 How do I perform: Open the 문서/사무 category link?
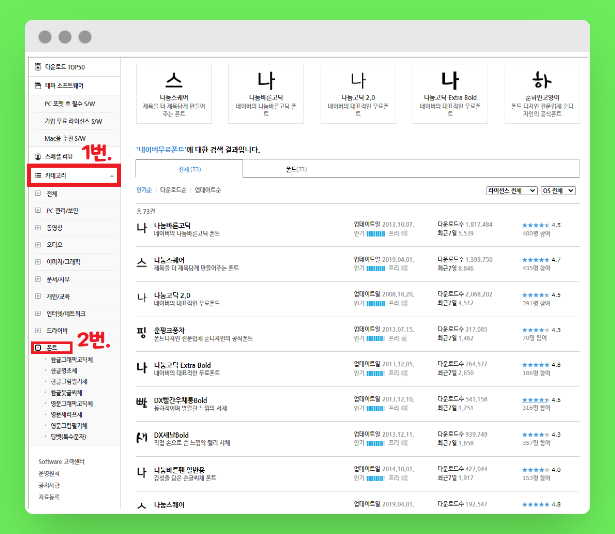click(x=58, y=279)
